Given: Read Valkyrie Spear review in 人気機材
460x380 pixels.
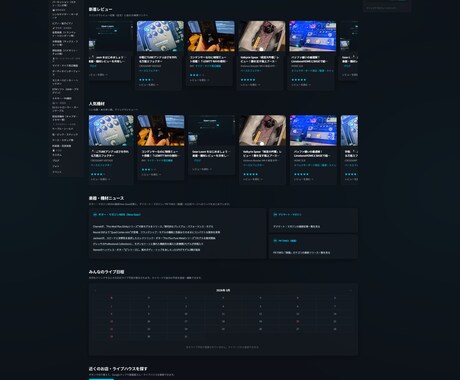Looking at the screenshot, I should (x=253, y=179).
